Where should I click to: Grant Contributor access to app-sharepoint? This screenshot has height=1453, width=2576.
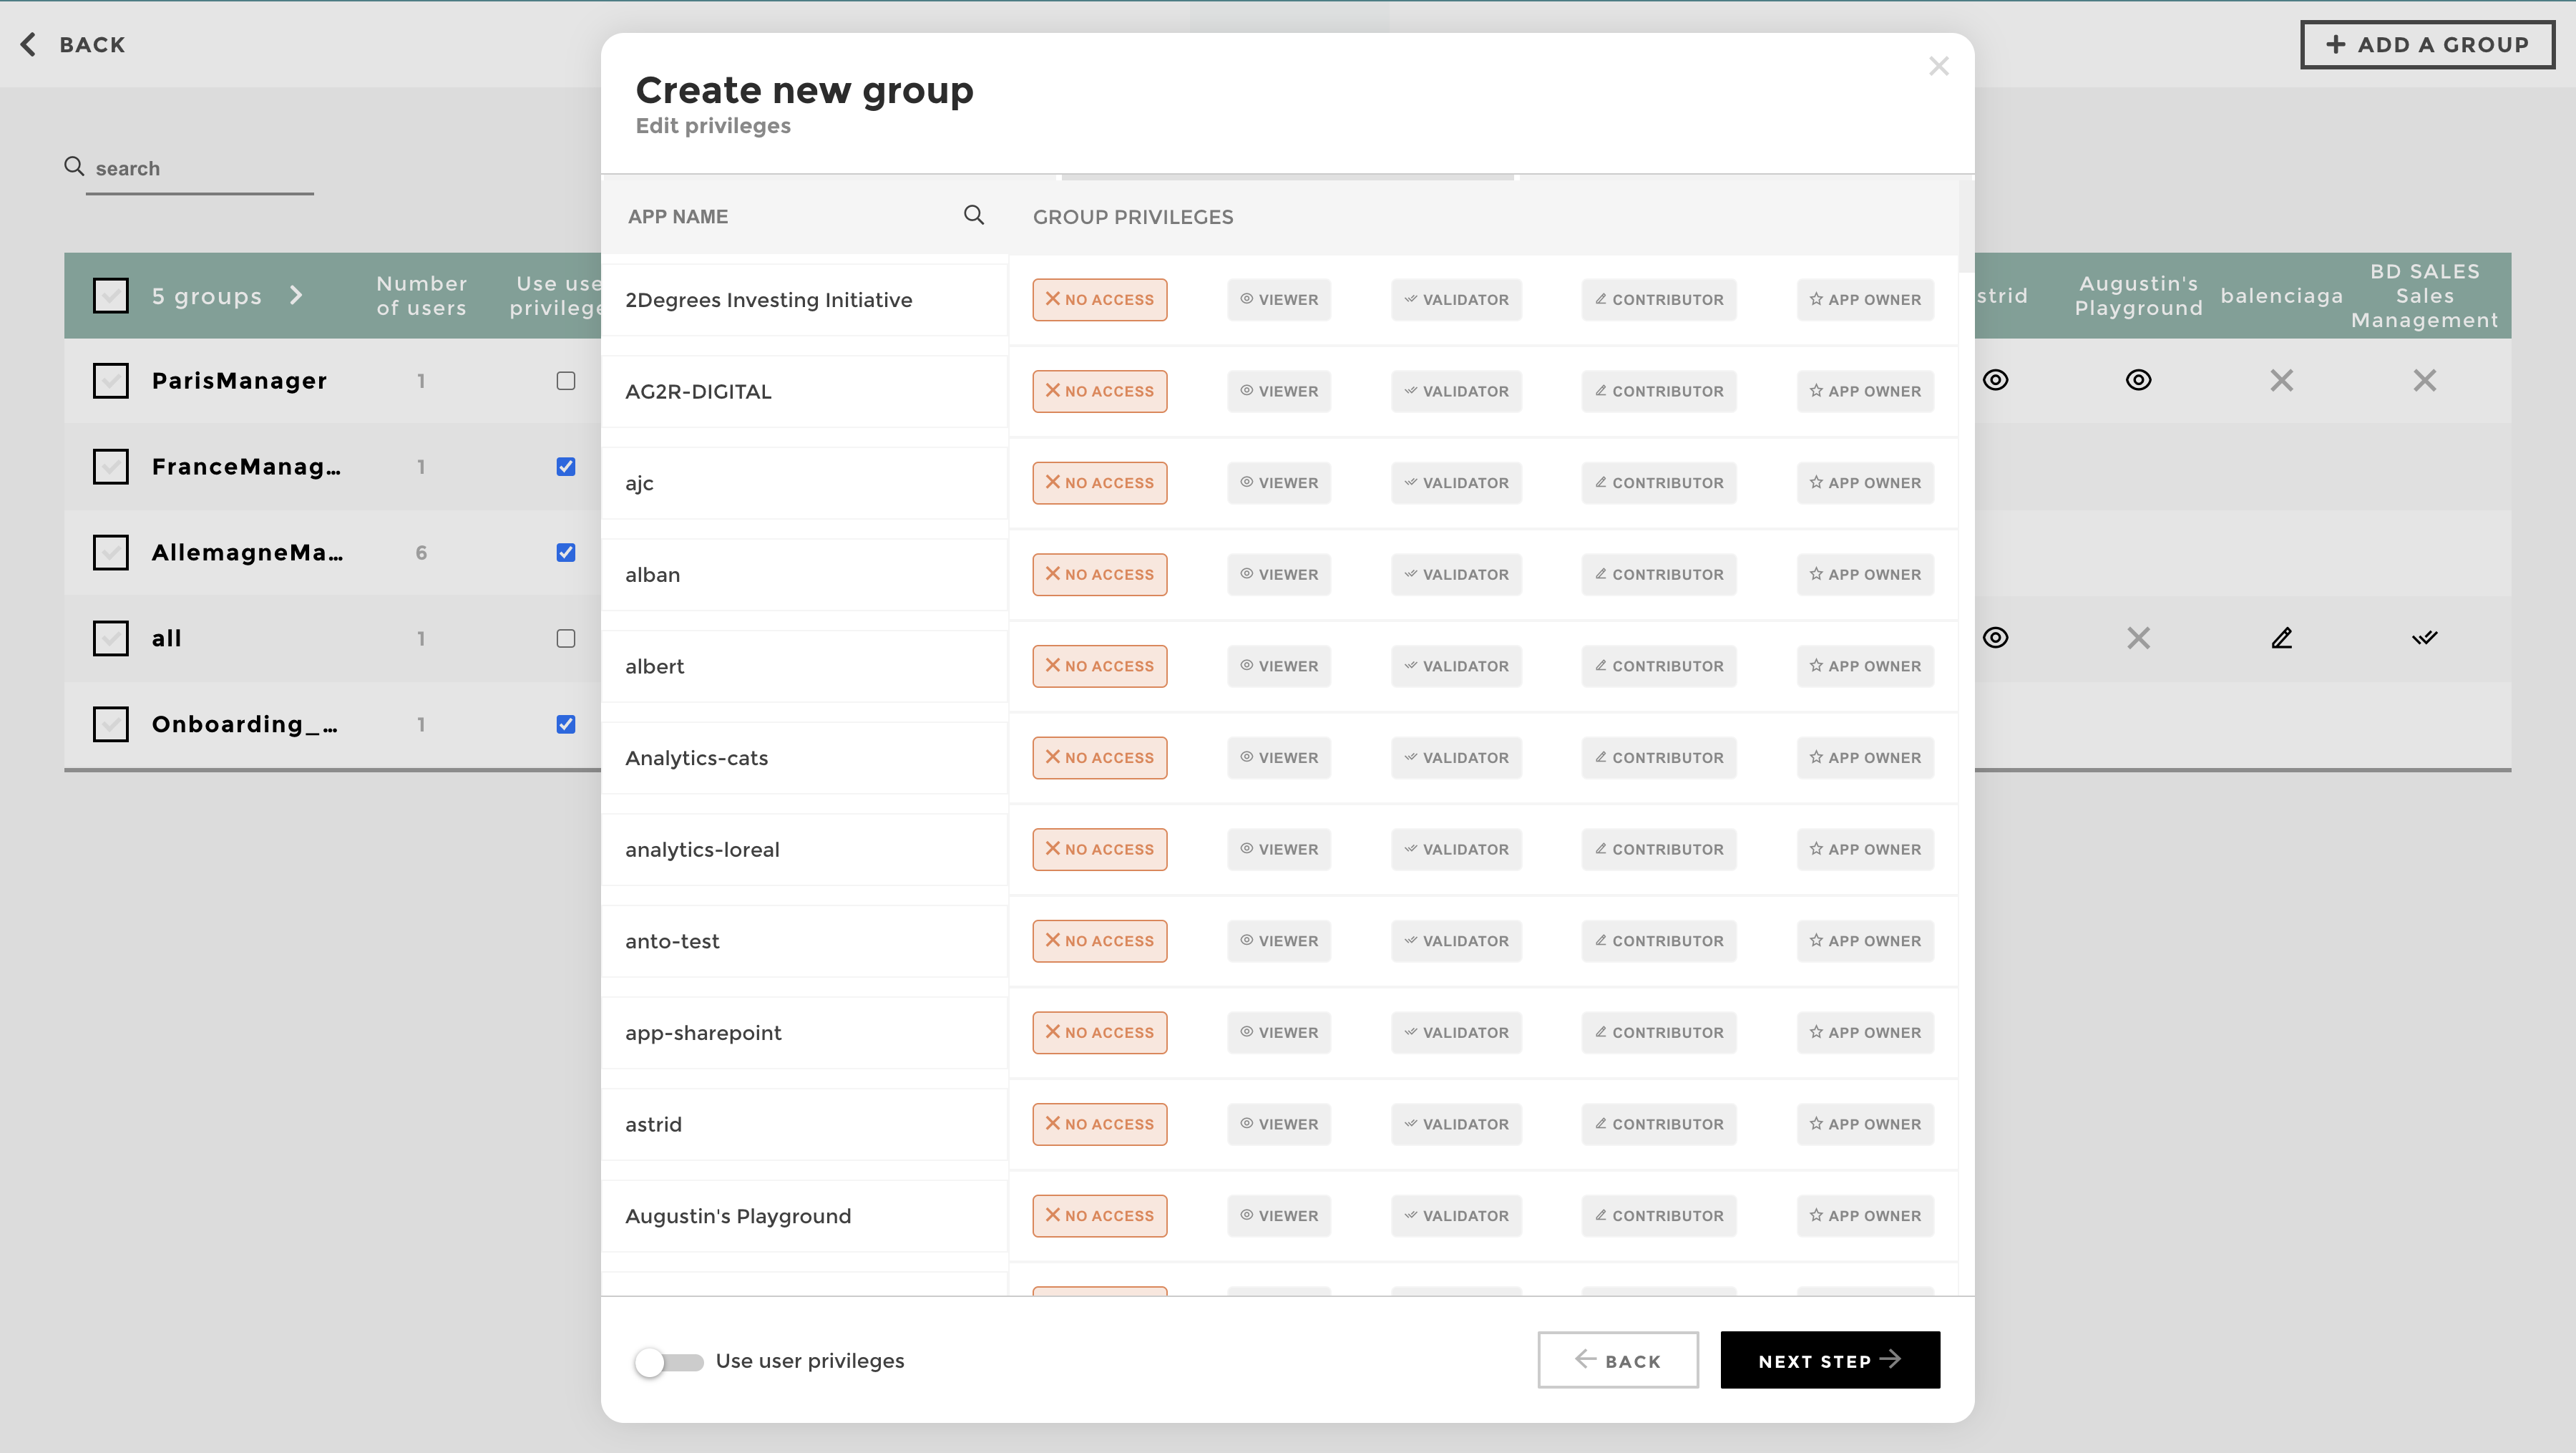pos(1658,1032)
